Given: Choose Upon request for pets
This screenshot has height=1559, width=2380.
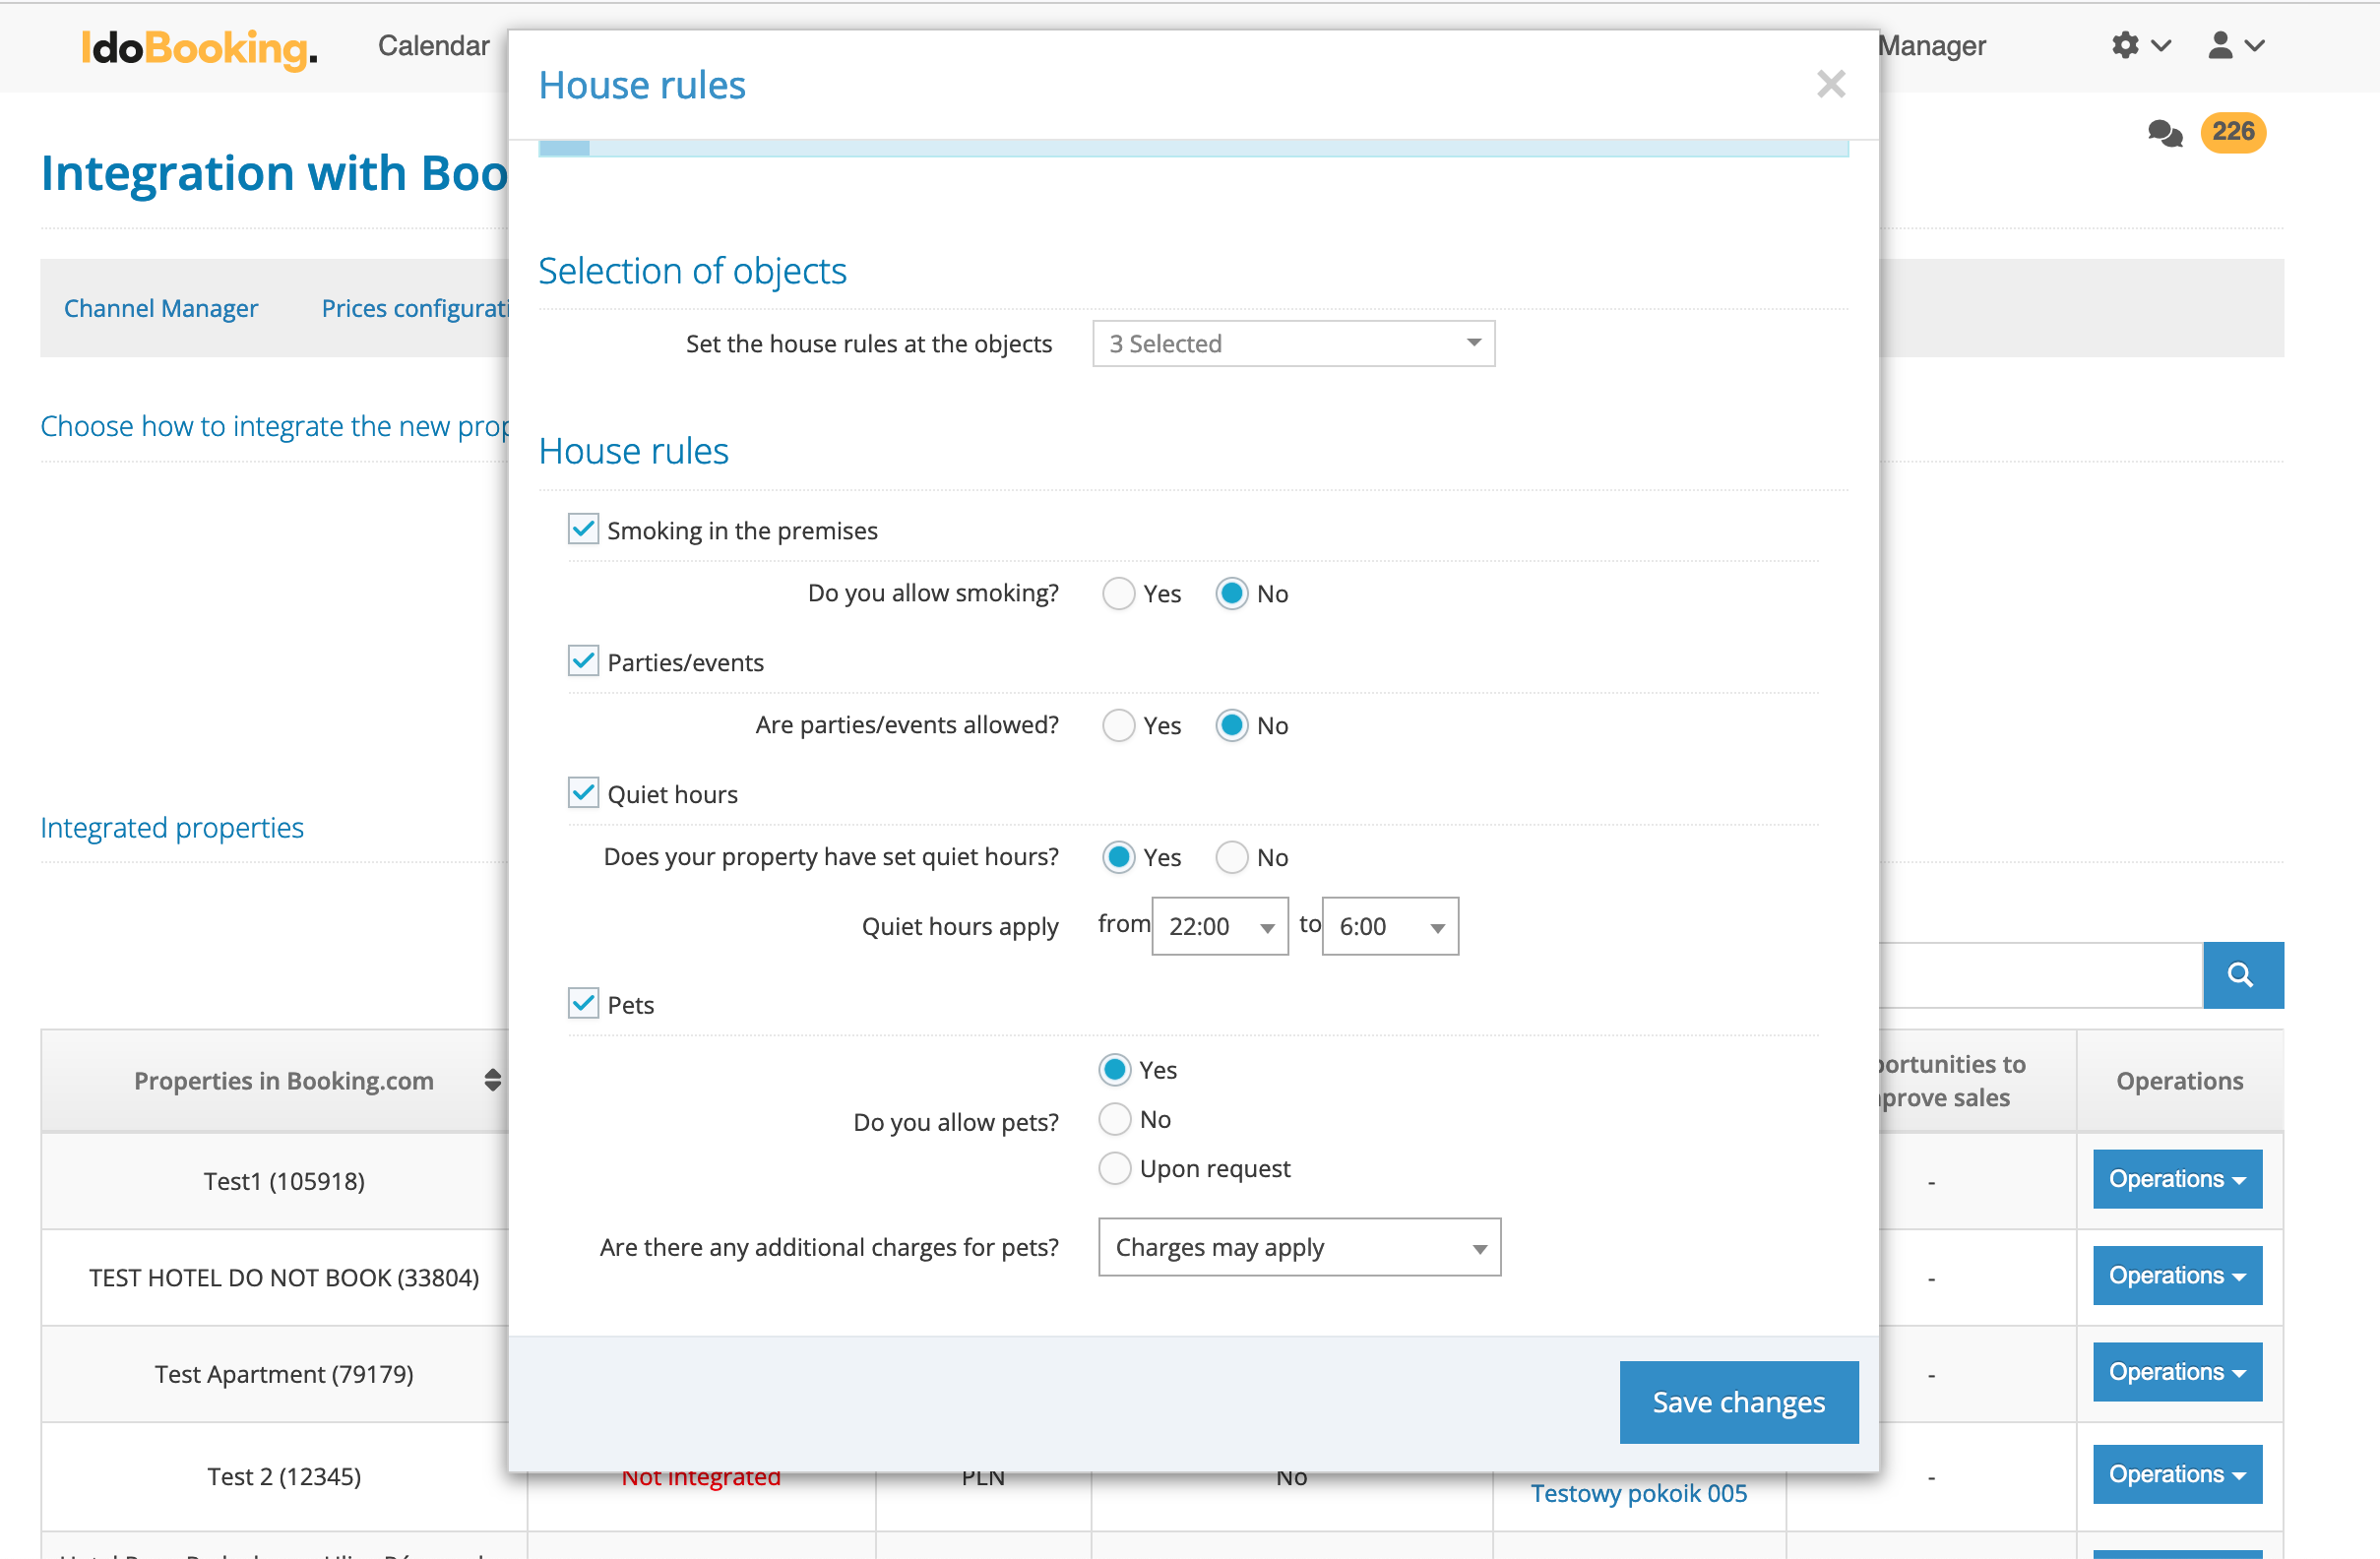Looking at the screenshot, I should (1115, 1168).
